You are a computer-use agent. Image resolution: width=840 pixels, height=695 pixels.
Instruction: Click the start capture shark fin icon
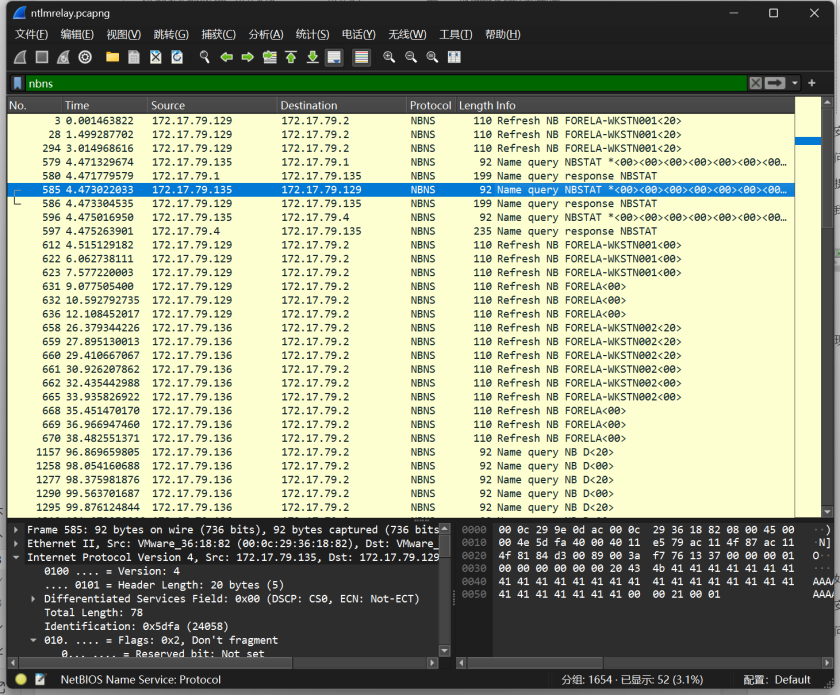[20, 57]
